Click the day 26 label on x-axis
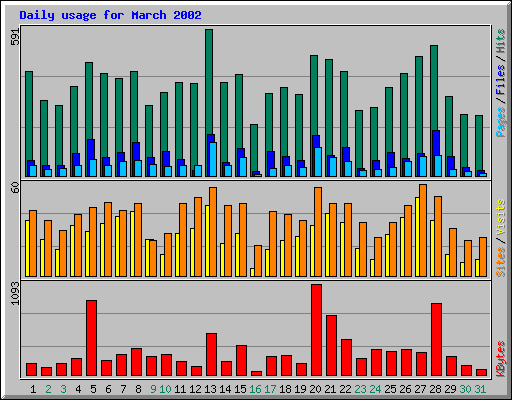The height and width of the screenshot is (400, 512). [405, 389]
